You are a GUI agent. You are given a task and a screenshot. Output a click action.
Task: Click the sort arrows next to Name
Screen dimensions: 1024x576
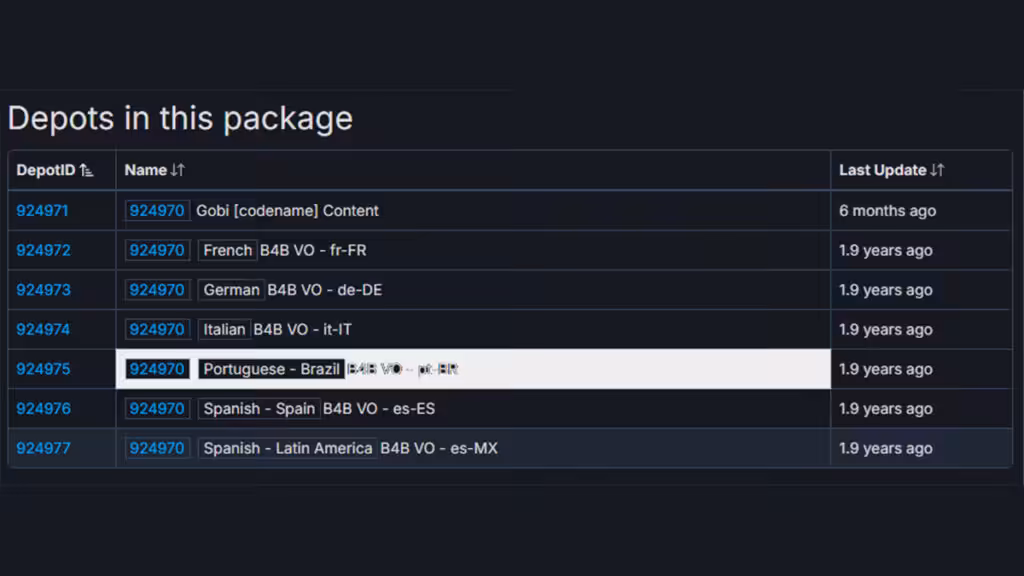click(x=177, y=171)
